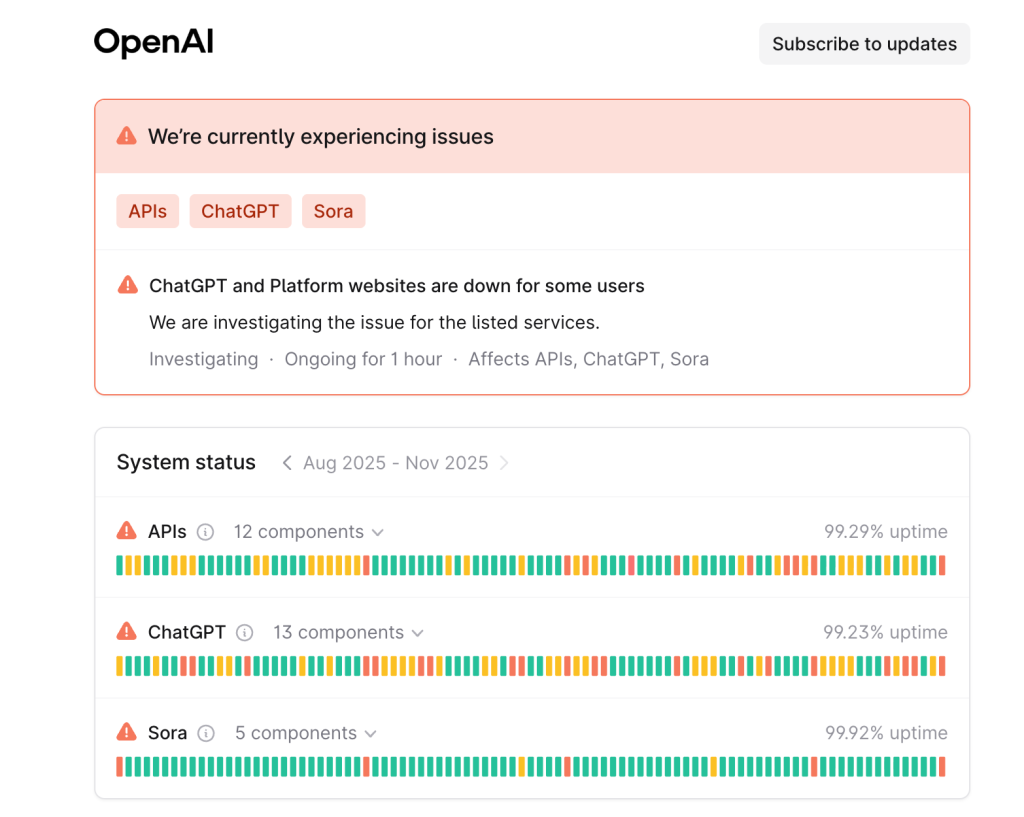Select the ChatGPT affected-service tag
This screenshot has width=1024, height=817.
coord(240,211)
